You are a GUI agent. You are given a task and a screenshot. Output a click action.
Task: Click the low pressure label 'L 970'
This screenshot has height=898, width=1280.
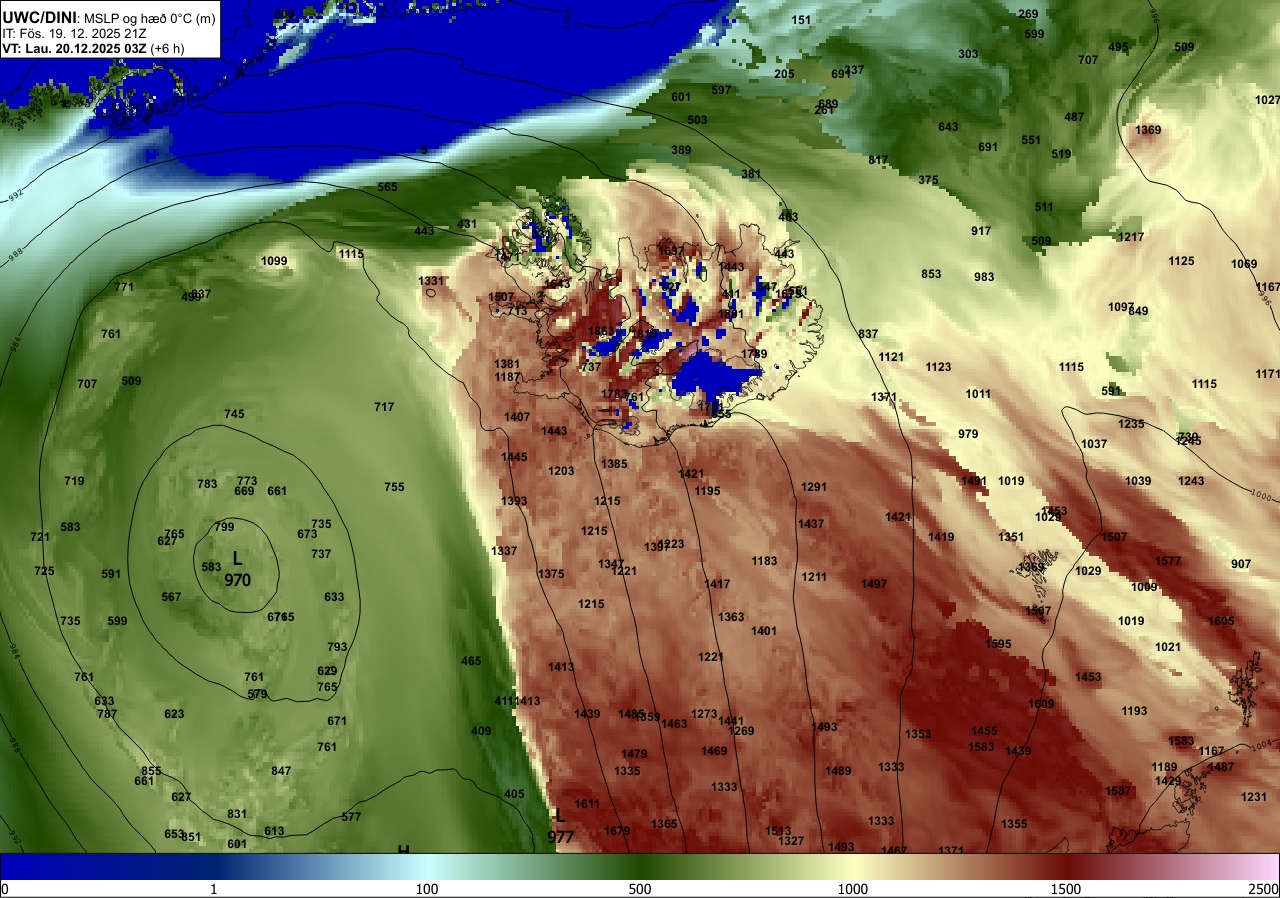pyautogui.click(x=237, y=569)
